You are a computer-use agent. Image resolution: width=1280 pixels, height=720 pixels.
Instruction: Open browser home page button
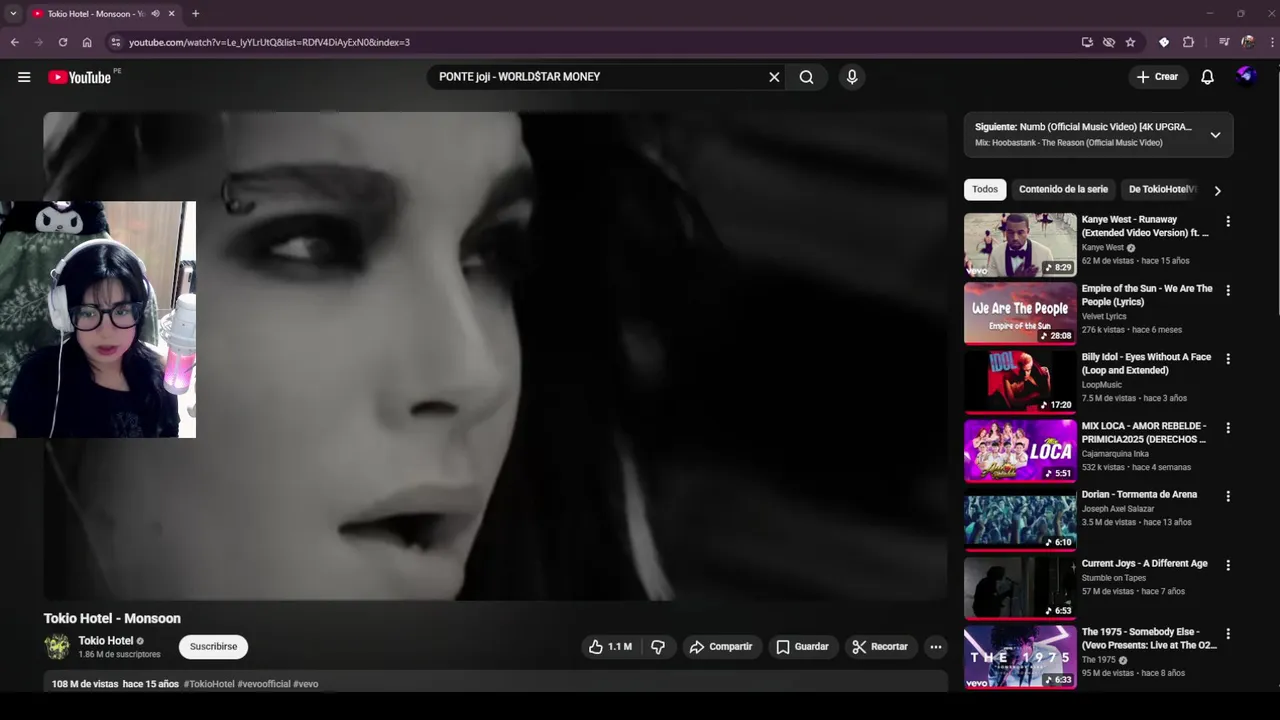click(x=87, y=42)
